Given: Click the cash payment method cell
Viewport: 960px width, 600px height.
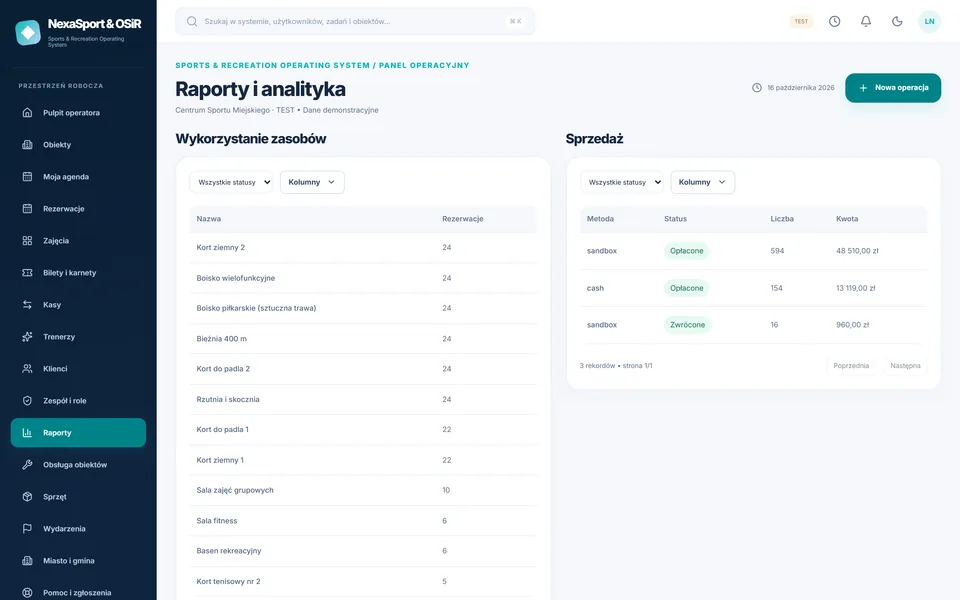Looking at the screenshot, I should point(595,288).
